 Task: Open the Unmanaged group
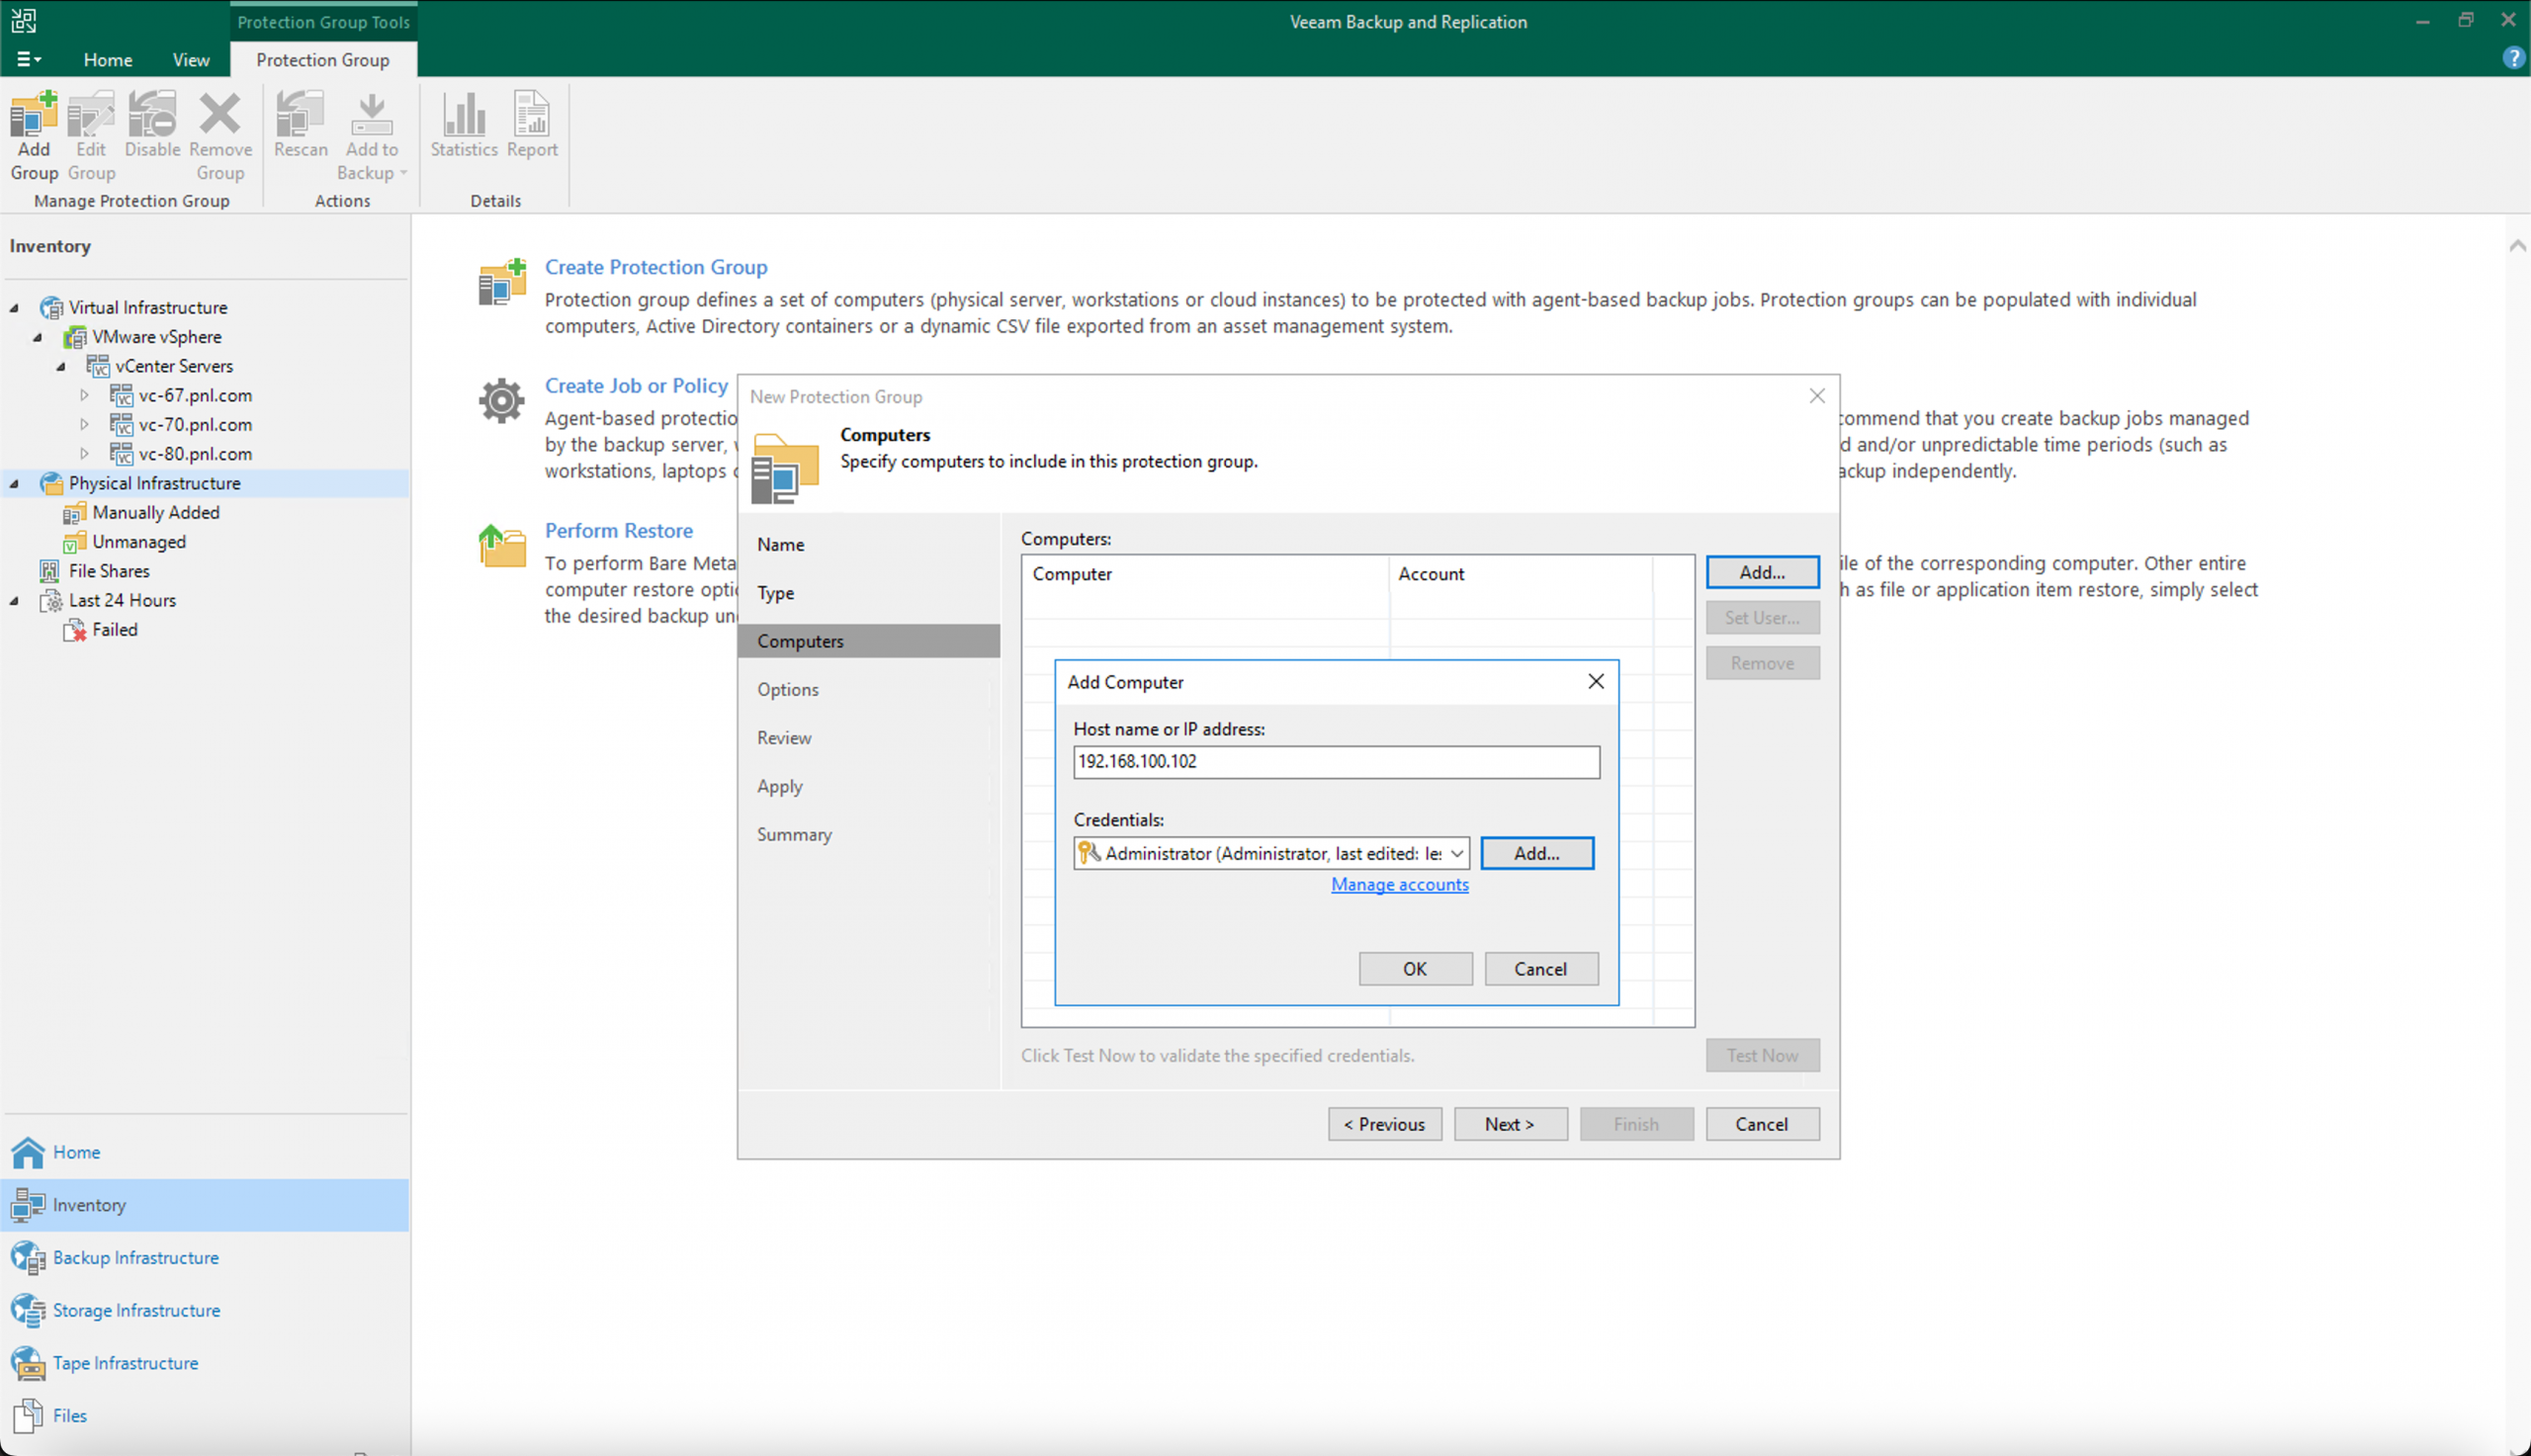click(139, 542)
